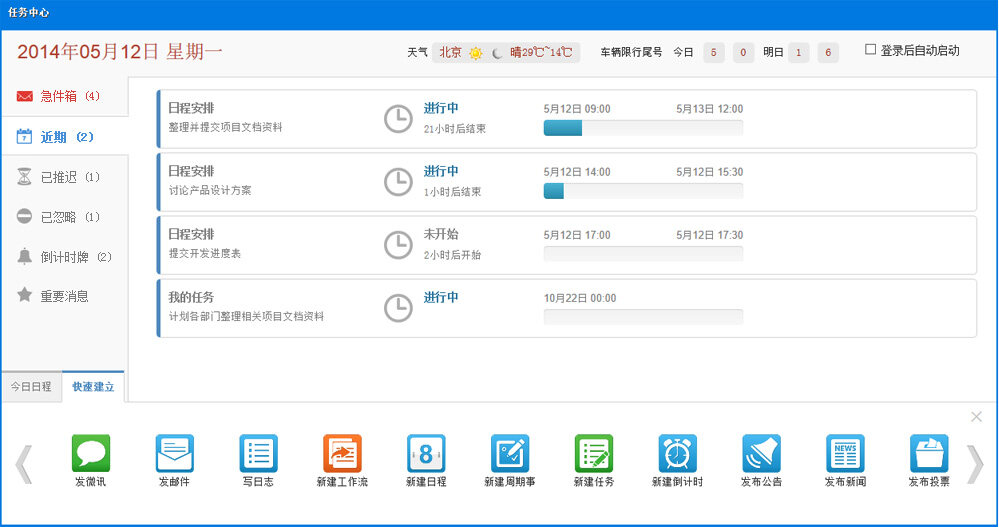Image resolution: width=999 pixels, height=527 pixels.
Task: Open the 新建周期事 icon
Action: coord(510,454)
